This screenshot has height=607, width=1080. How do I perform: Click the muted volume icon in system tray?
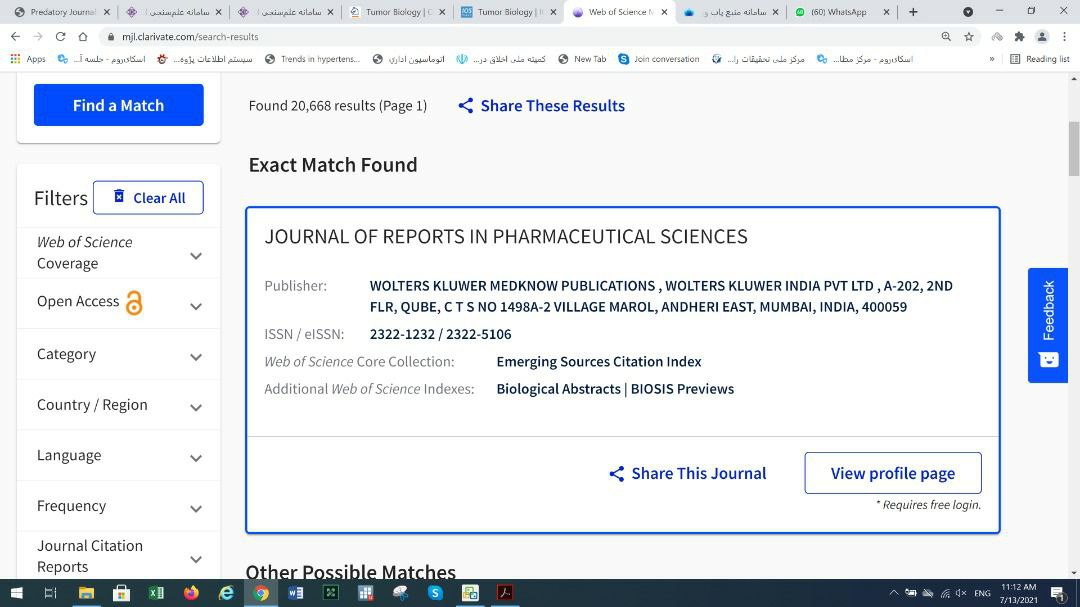point(961,593)
